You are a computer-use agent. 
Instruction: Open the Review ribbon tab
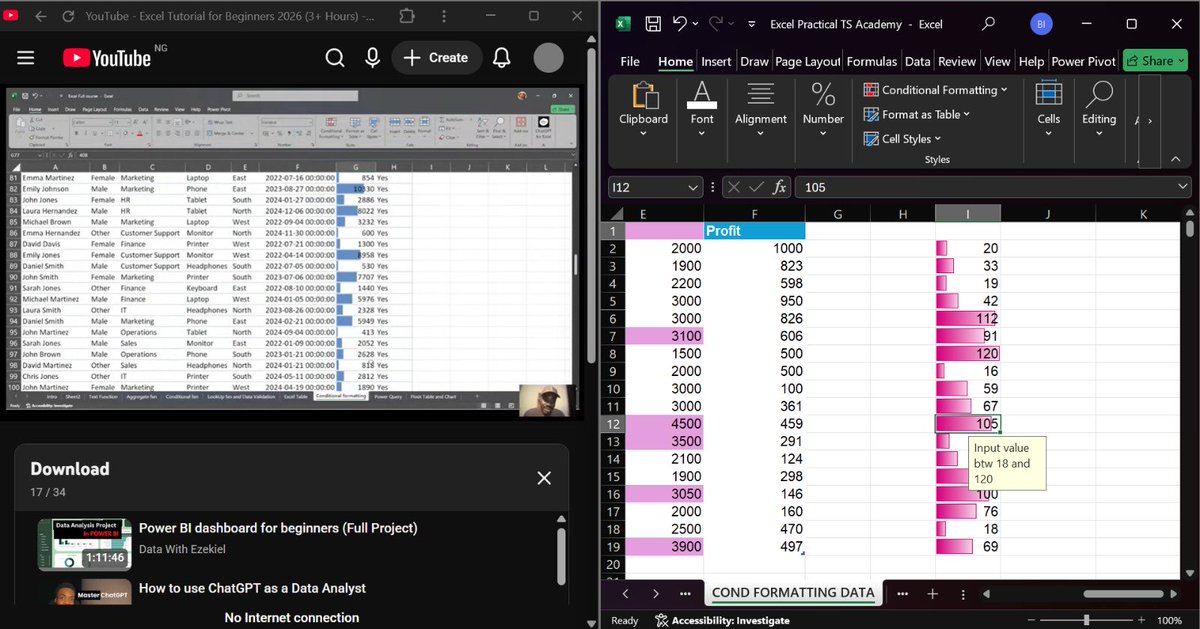957,61
